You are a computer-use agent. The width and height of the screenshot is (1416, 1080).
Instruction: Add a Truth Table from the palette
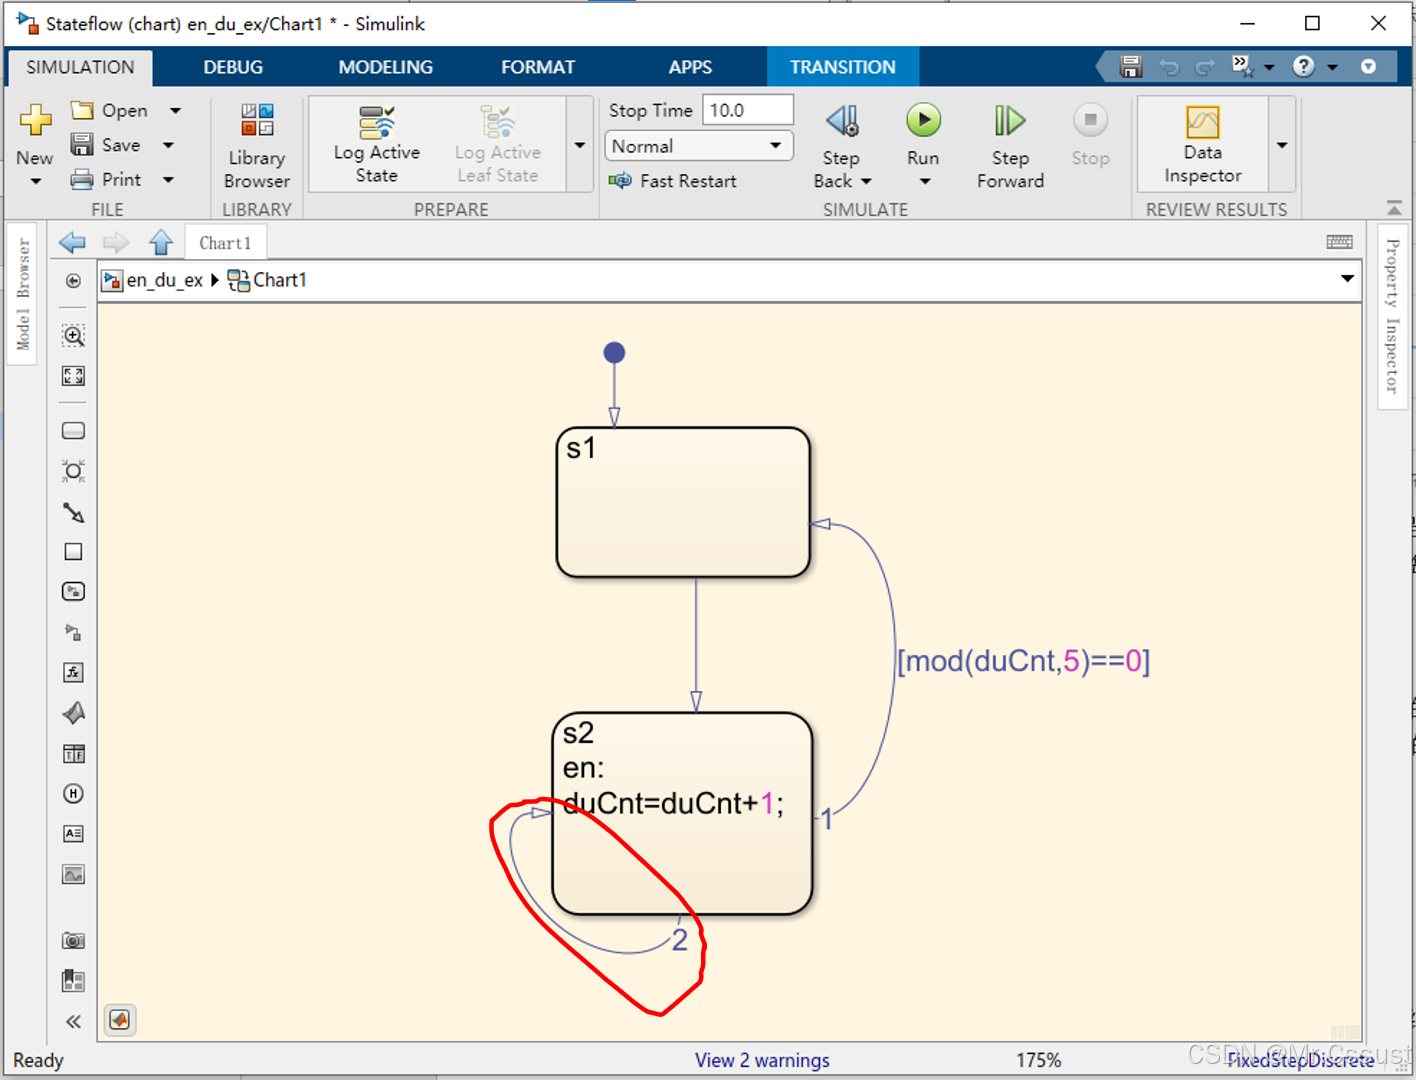click(x=73, y=754)
